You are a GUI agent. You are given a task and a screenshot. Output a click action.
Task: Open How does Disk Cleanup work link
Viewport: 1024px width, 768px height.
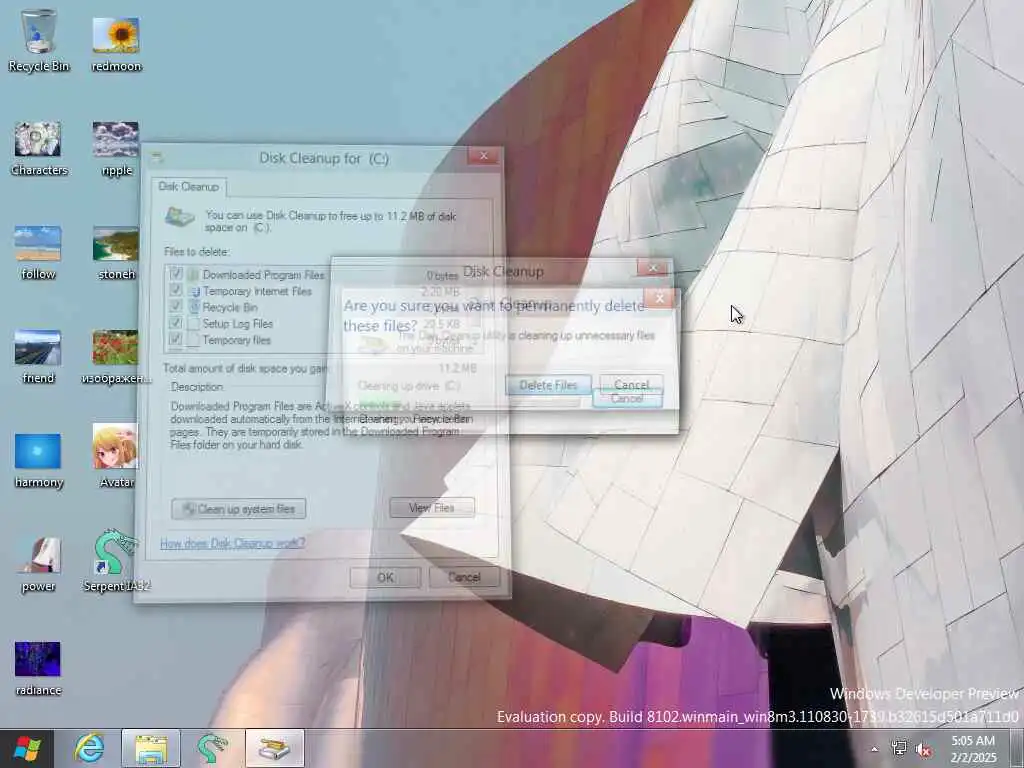pyautogui.click(x=232, y=543)
